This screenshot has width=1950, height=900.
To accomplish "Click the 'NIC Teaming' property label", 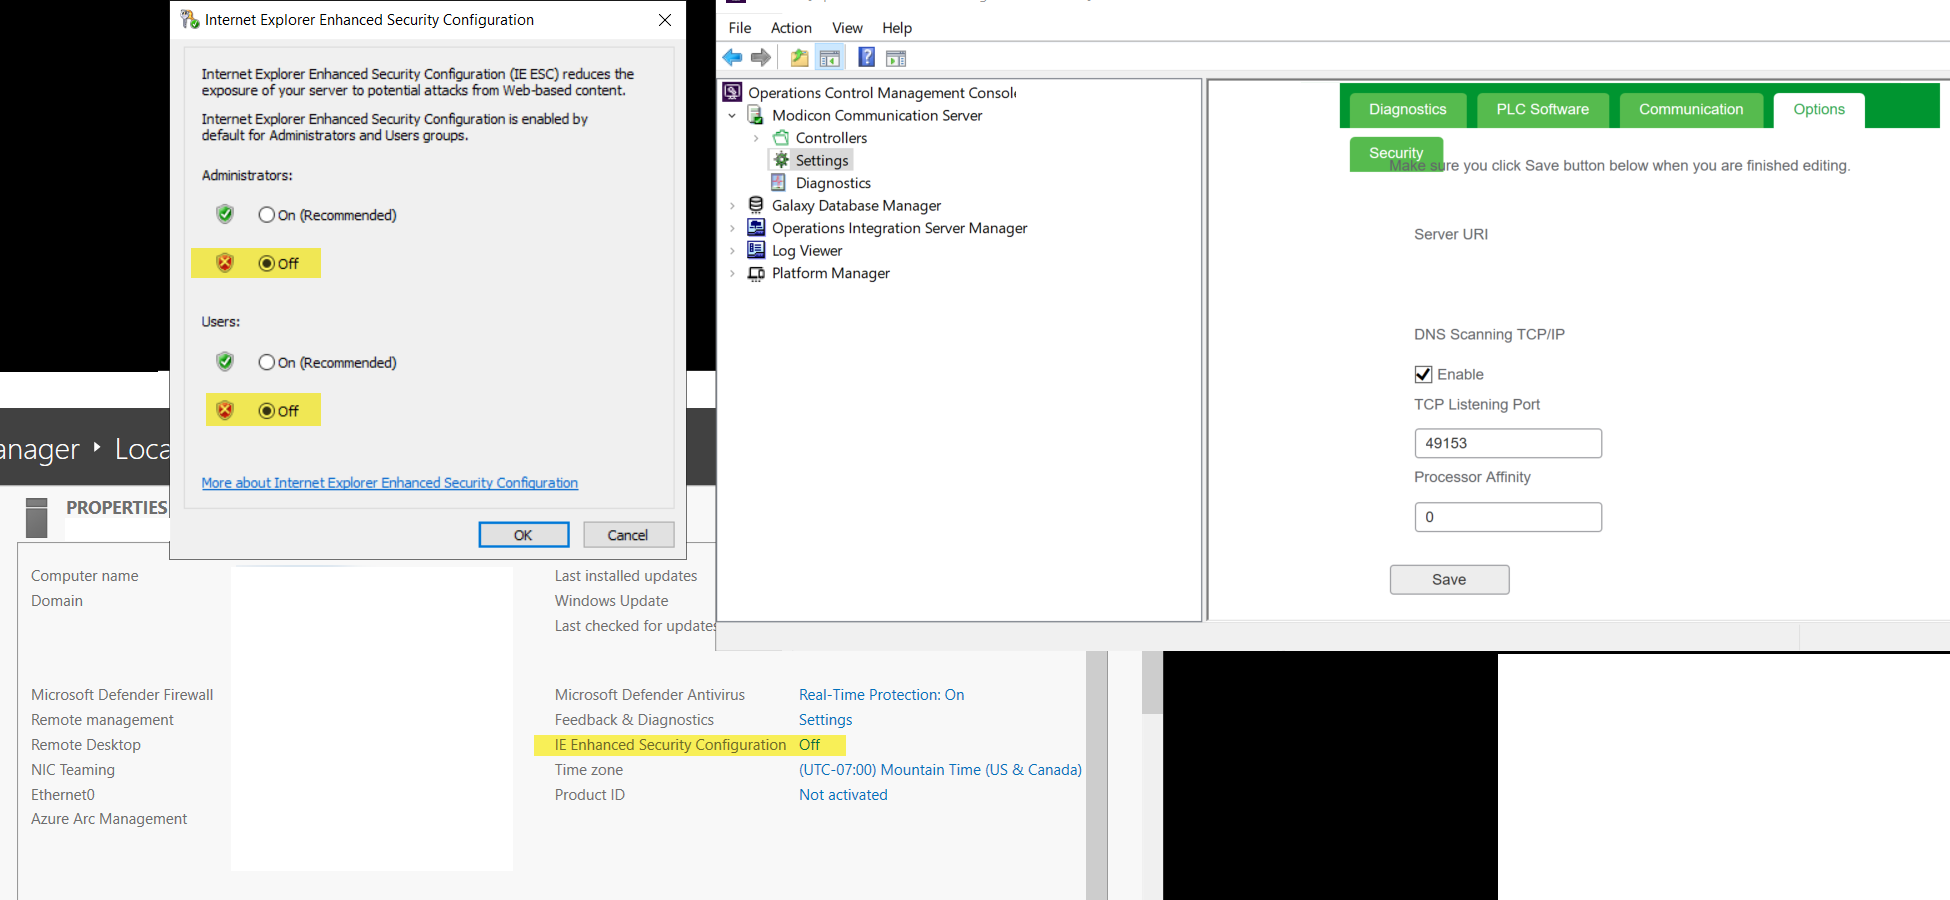I will [73, 770].
